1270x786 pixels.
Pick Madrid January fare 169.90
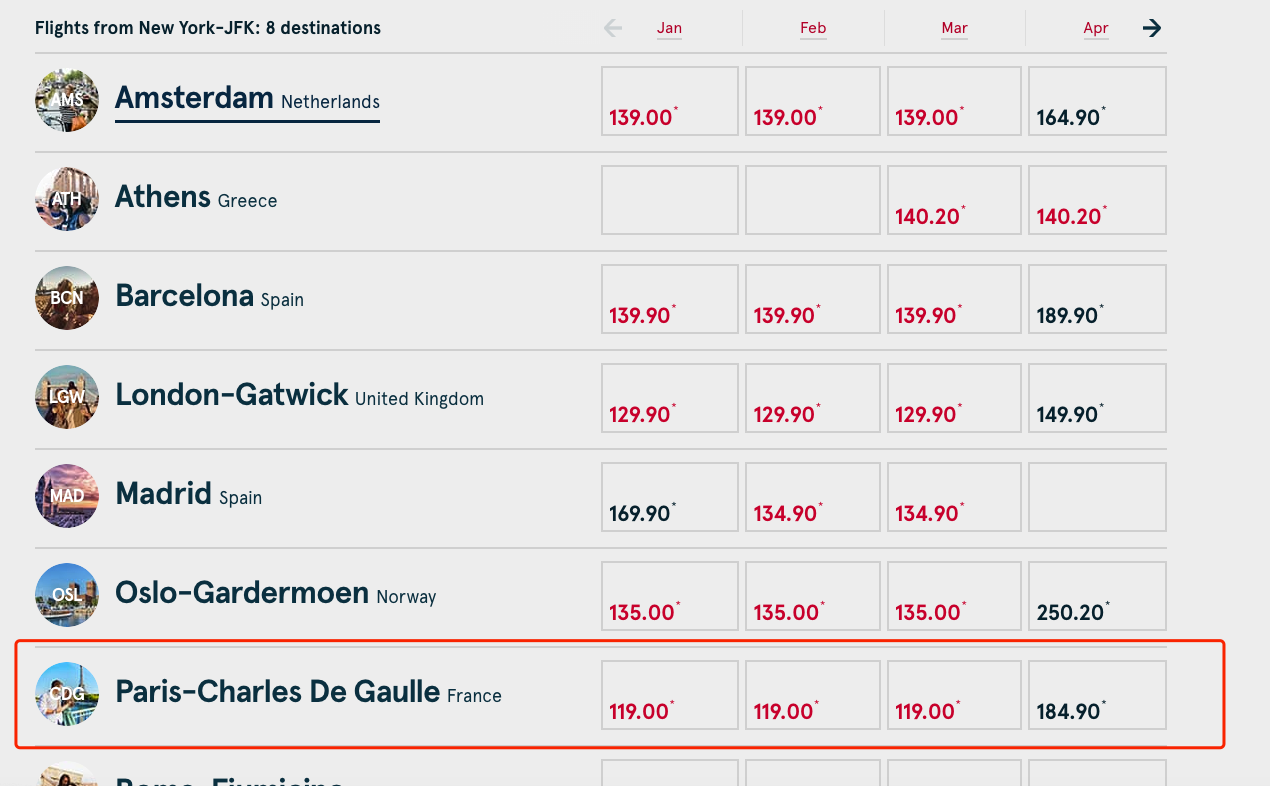coord(670,497)
